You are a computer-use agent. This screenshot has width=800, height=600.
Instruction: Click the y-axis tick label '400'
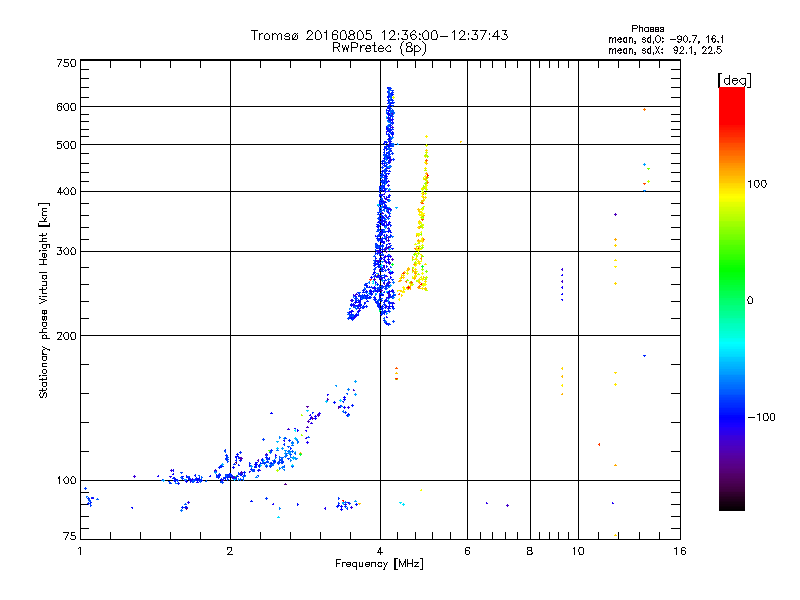point(66,191)
